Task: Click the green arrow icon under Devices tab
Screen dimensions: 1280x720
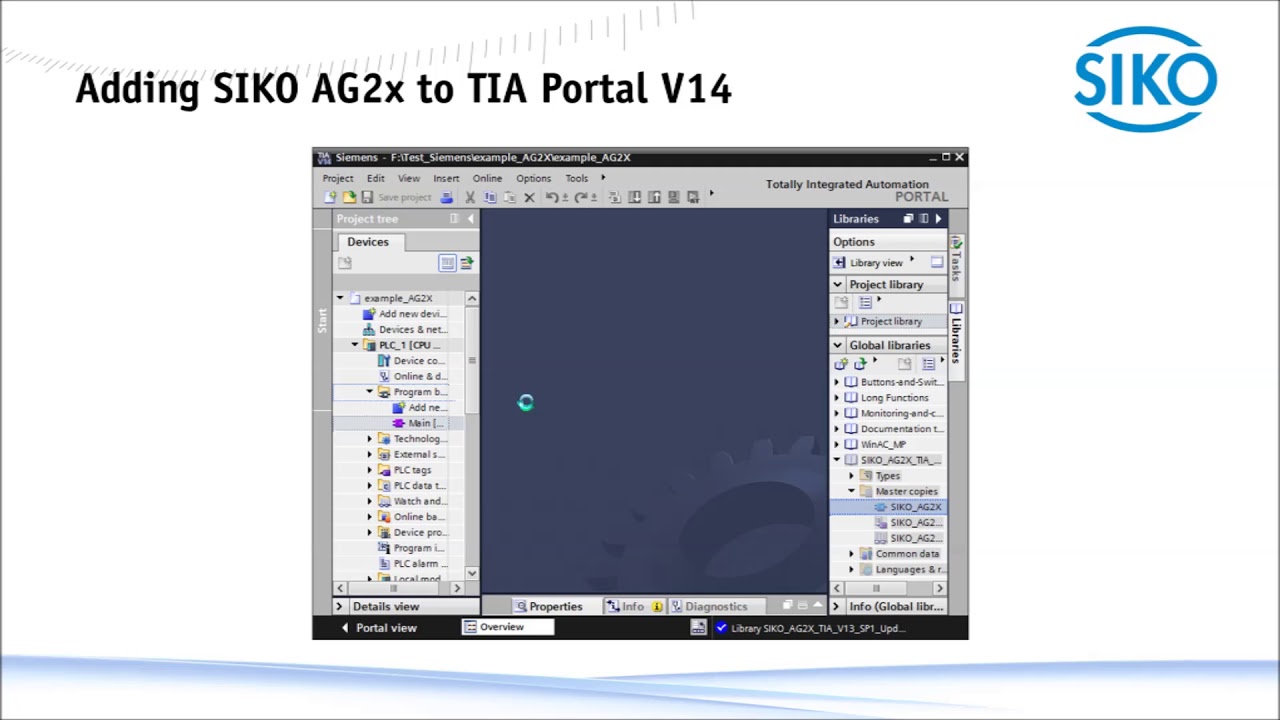Action: click(x=466, y=262)
